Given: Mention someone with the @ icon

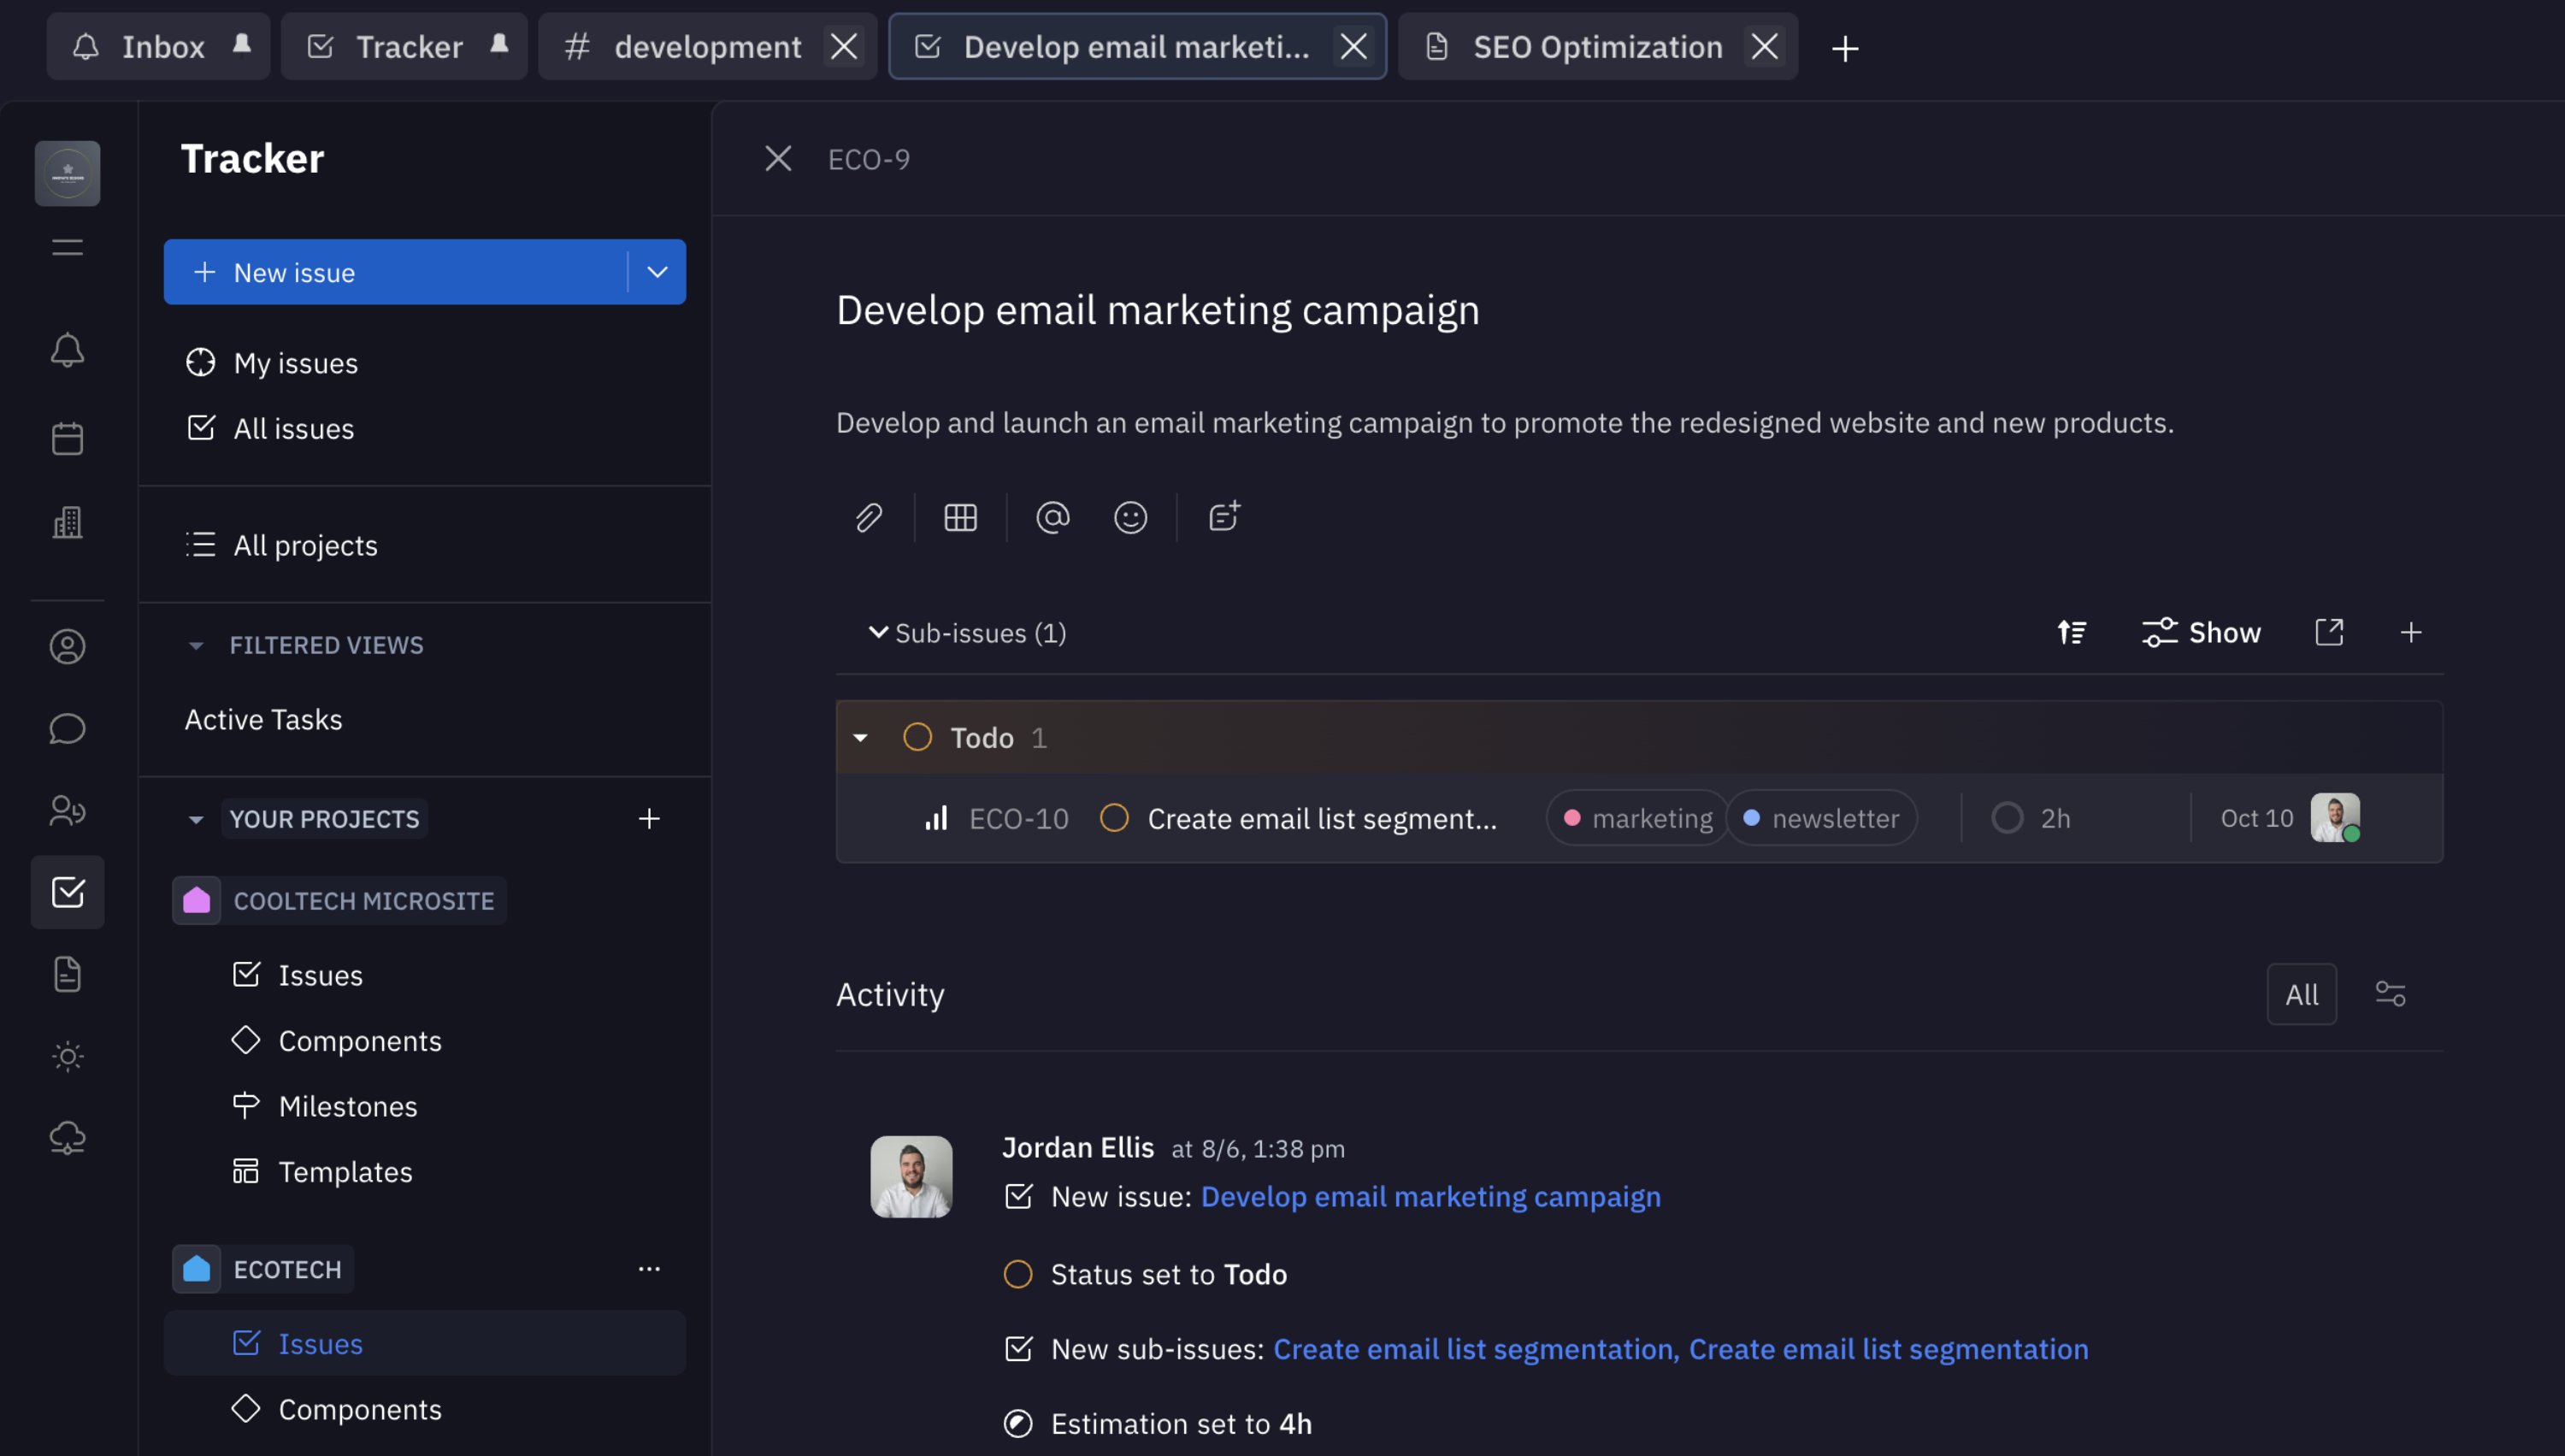Looking at the screenshot, I should [1053, 517].
